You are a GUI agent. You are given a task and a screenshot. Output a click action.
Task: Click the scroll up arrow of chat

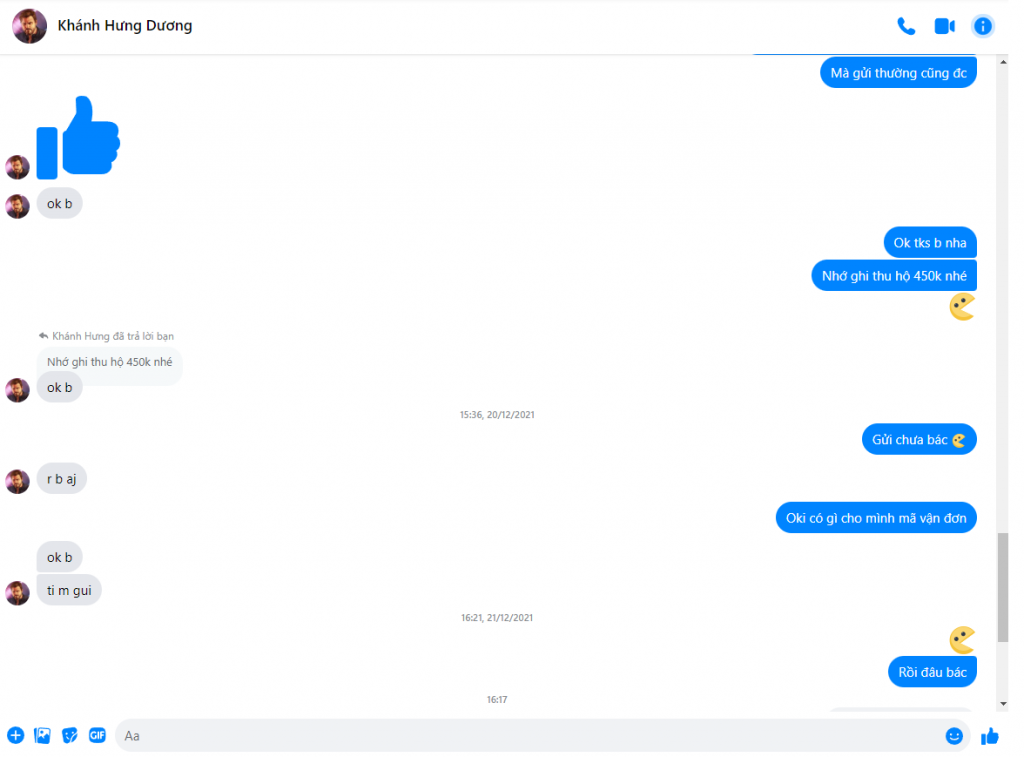(x=1003, y=62)
